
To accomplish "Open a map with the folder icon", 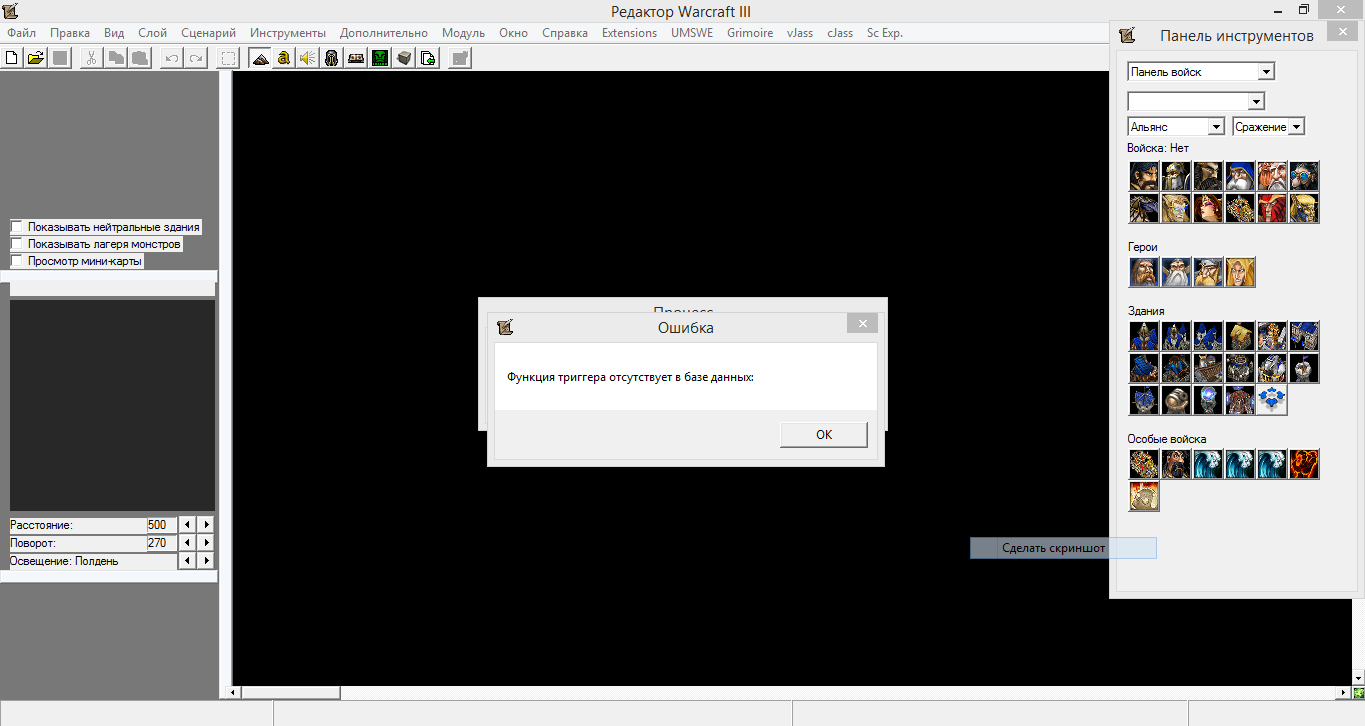I will (x=35, y=58).
